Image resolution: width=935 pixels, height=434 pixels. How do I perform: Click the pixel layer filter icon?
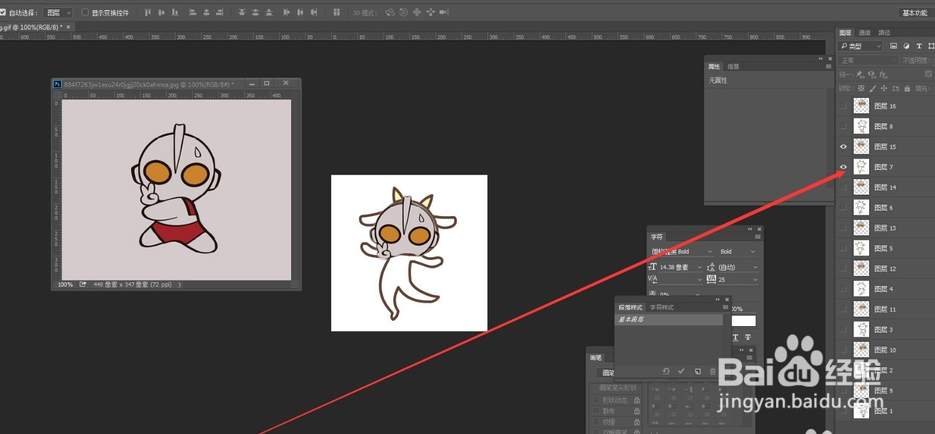point(893,46)
